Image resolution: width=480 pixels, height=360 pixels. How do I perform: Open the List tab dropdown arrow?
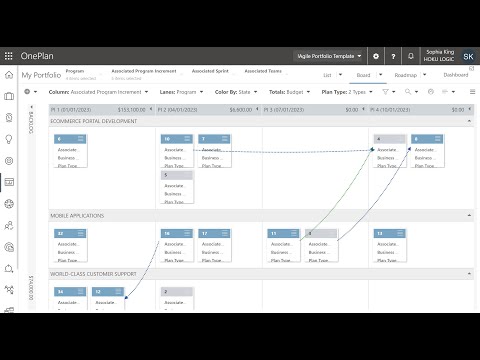point(340,75)
